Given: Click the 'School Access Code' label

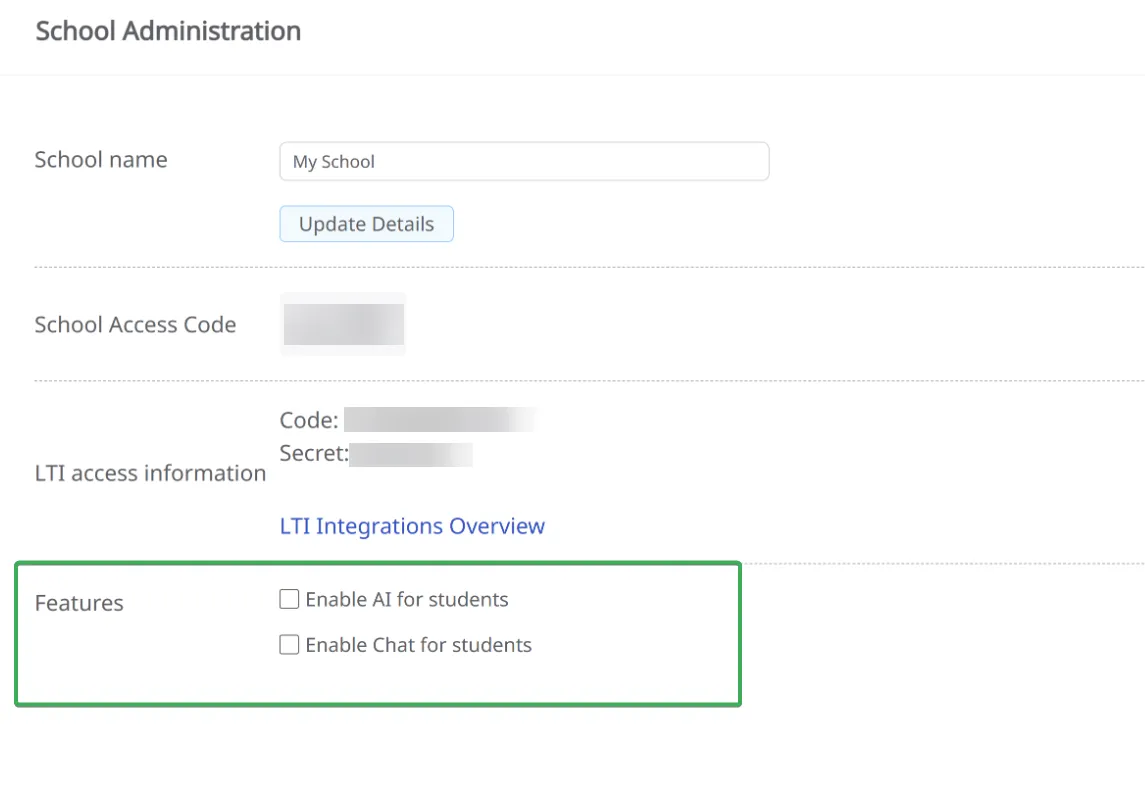Looking at the screenshot, I should tap(135, 325).
